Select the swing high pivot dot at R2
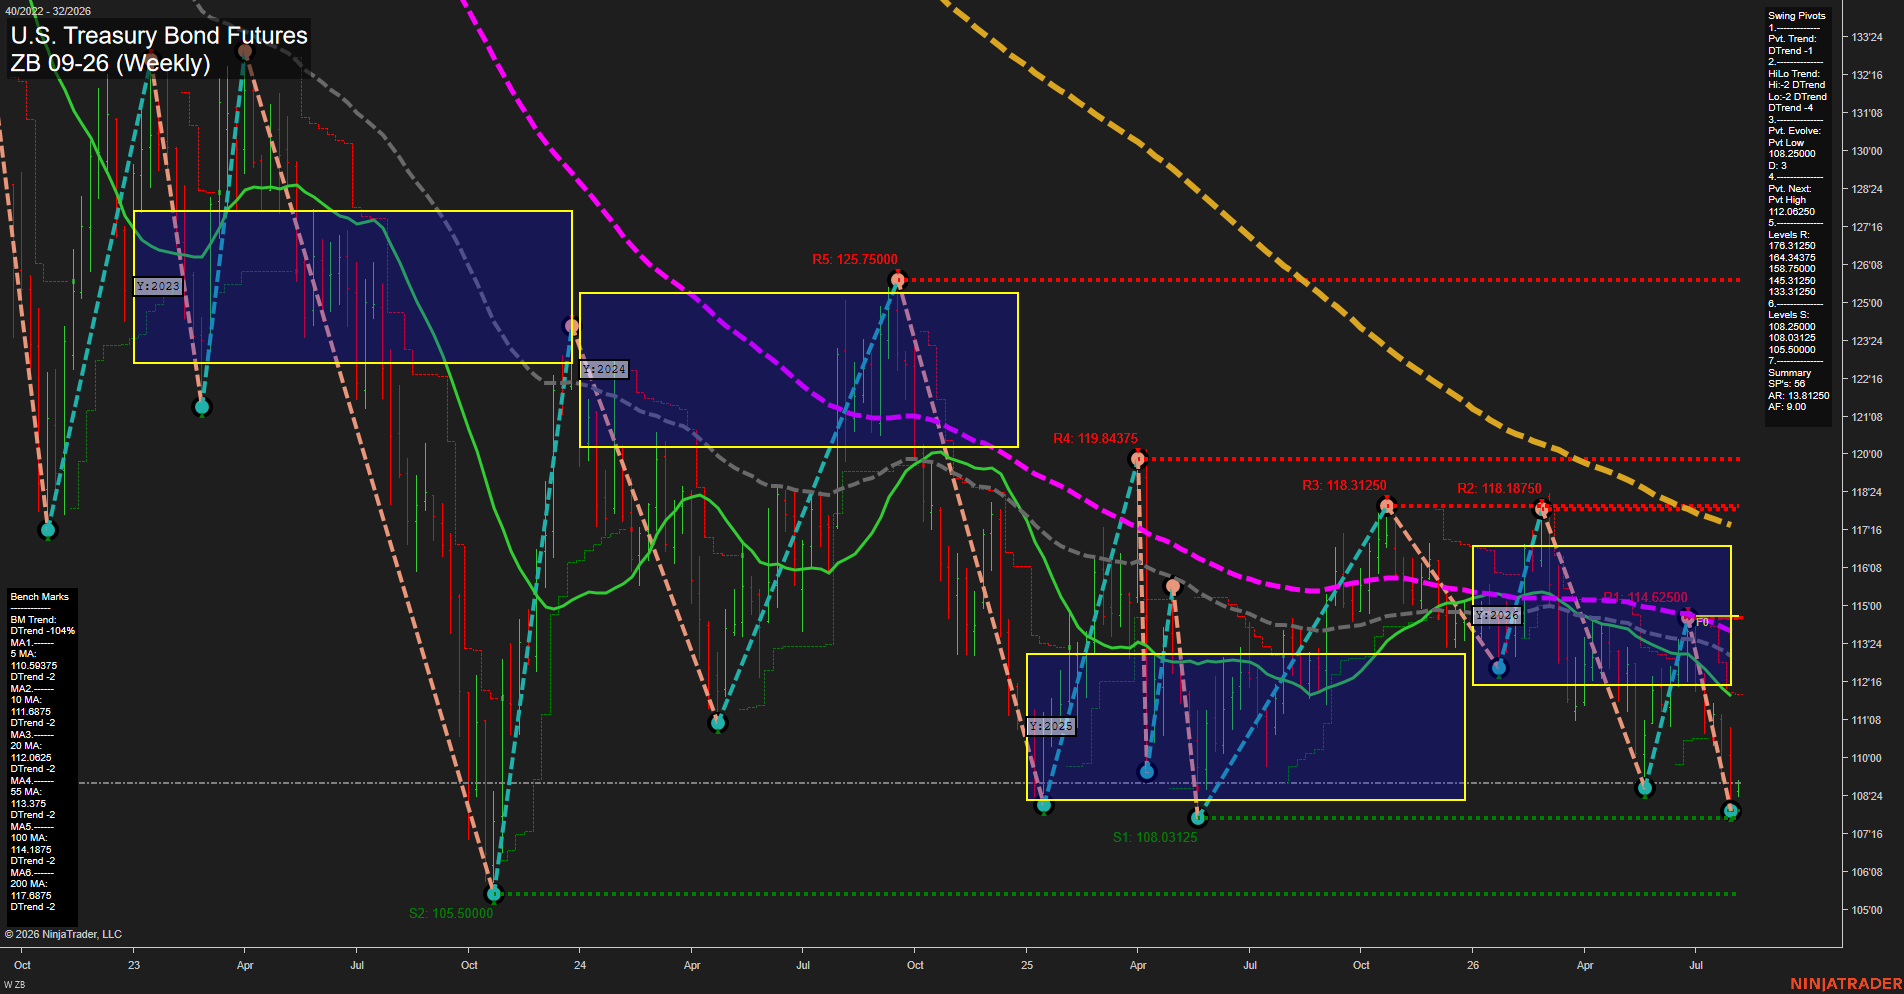The image size is (1904, 994). tap(1542, 509)
